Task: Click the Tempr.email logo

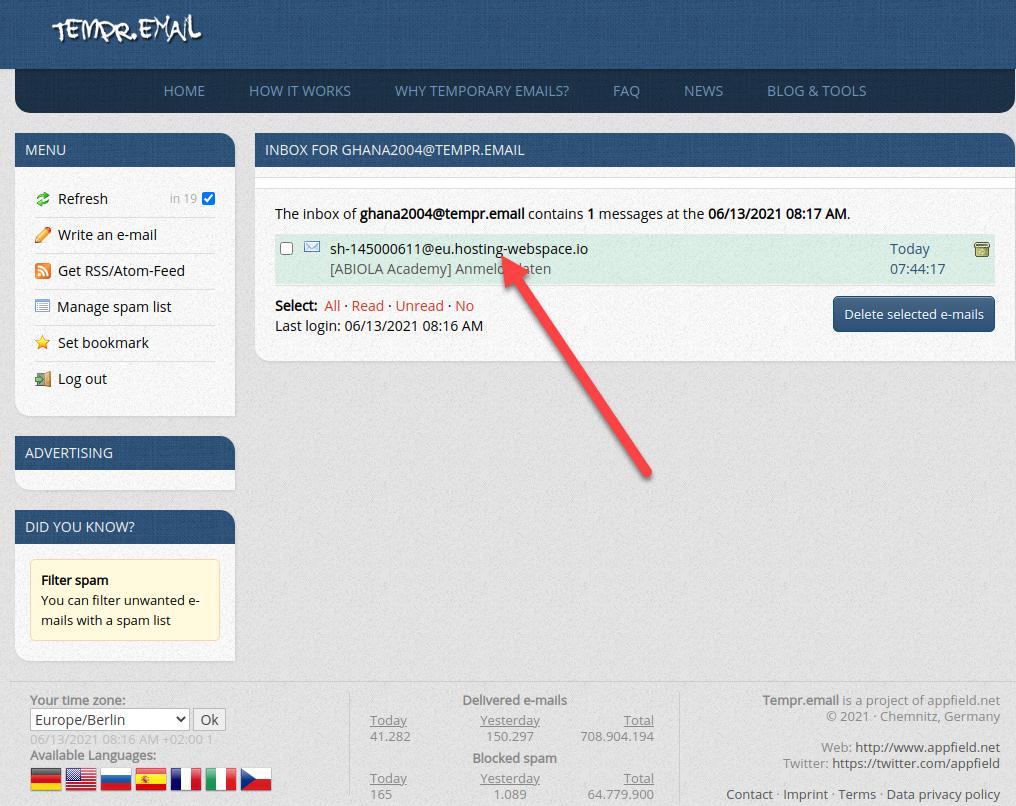Action: pos(127,29)
